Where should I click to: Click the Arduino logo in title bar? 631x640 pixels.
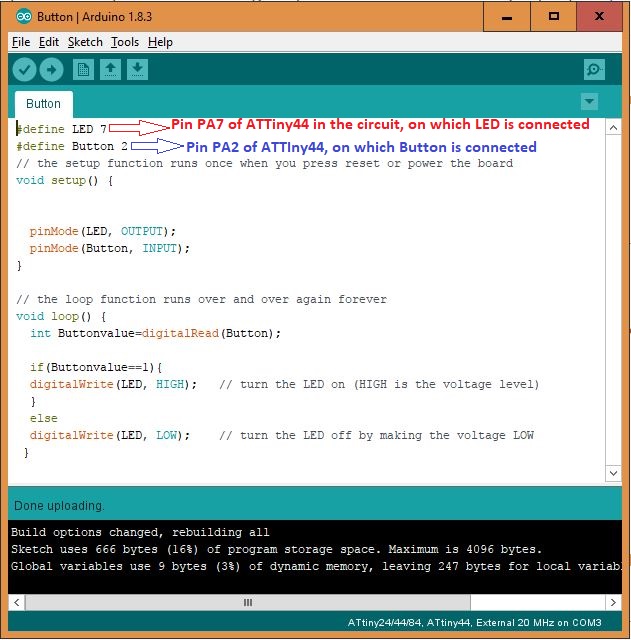coord(24,16)
